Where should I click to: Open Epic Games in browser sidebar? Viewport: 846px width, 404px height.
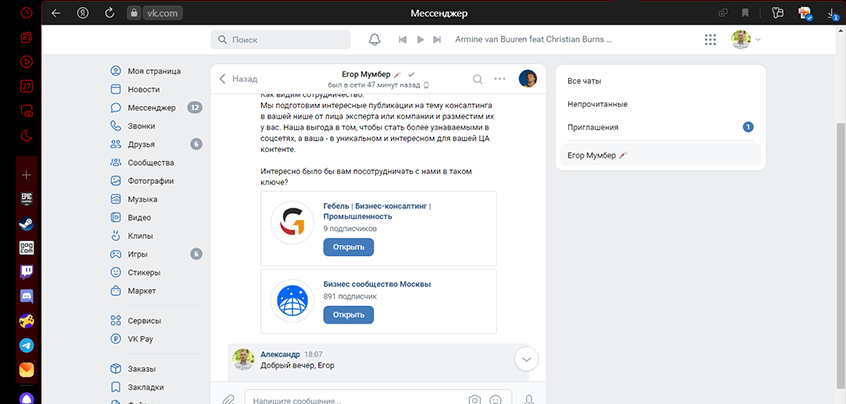26,199
